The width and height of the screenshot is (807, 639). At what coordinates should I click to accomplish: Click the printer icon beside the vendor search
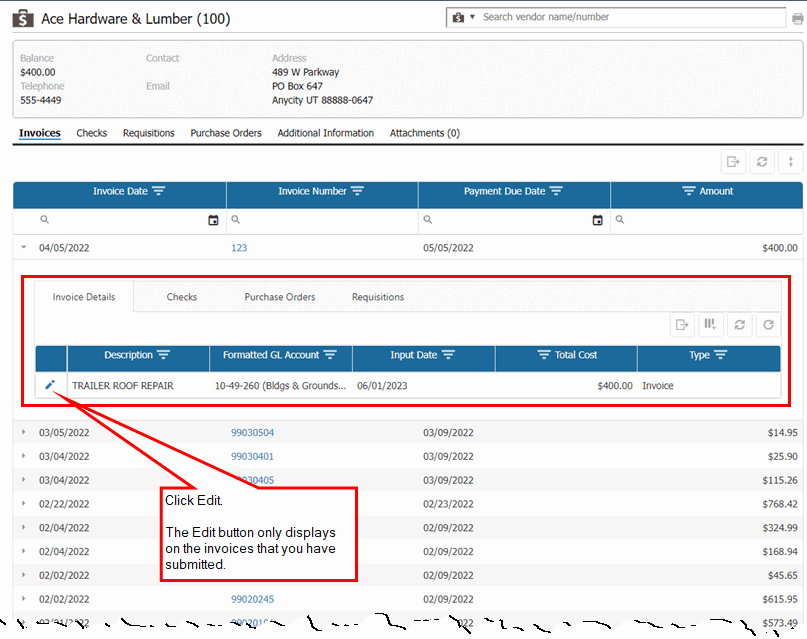click(797, 19)
